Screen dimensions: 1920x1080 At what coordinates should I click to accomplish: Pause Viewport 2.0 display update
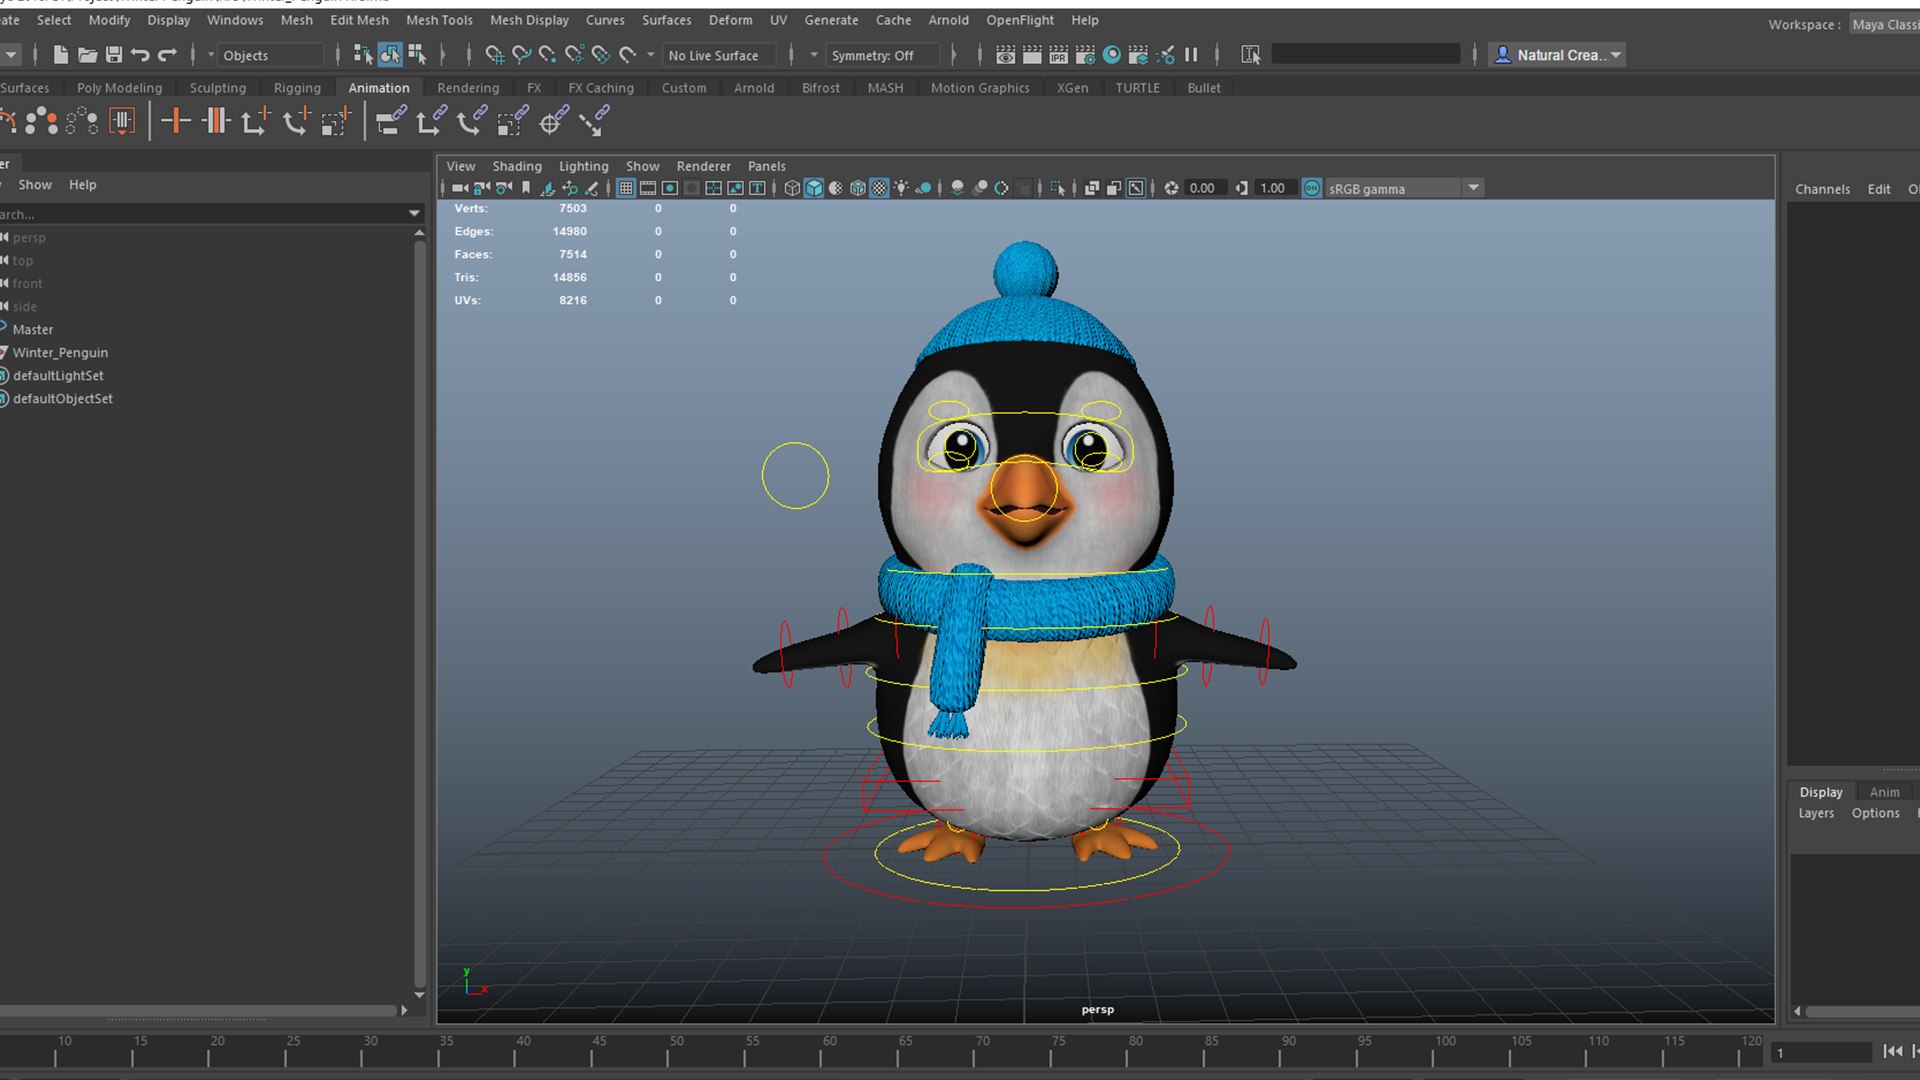click(1191, 55)
